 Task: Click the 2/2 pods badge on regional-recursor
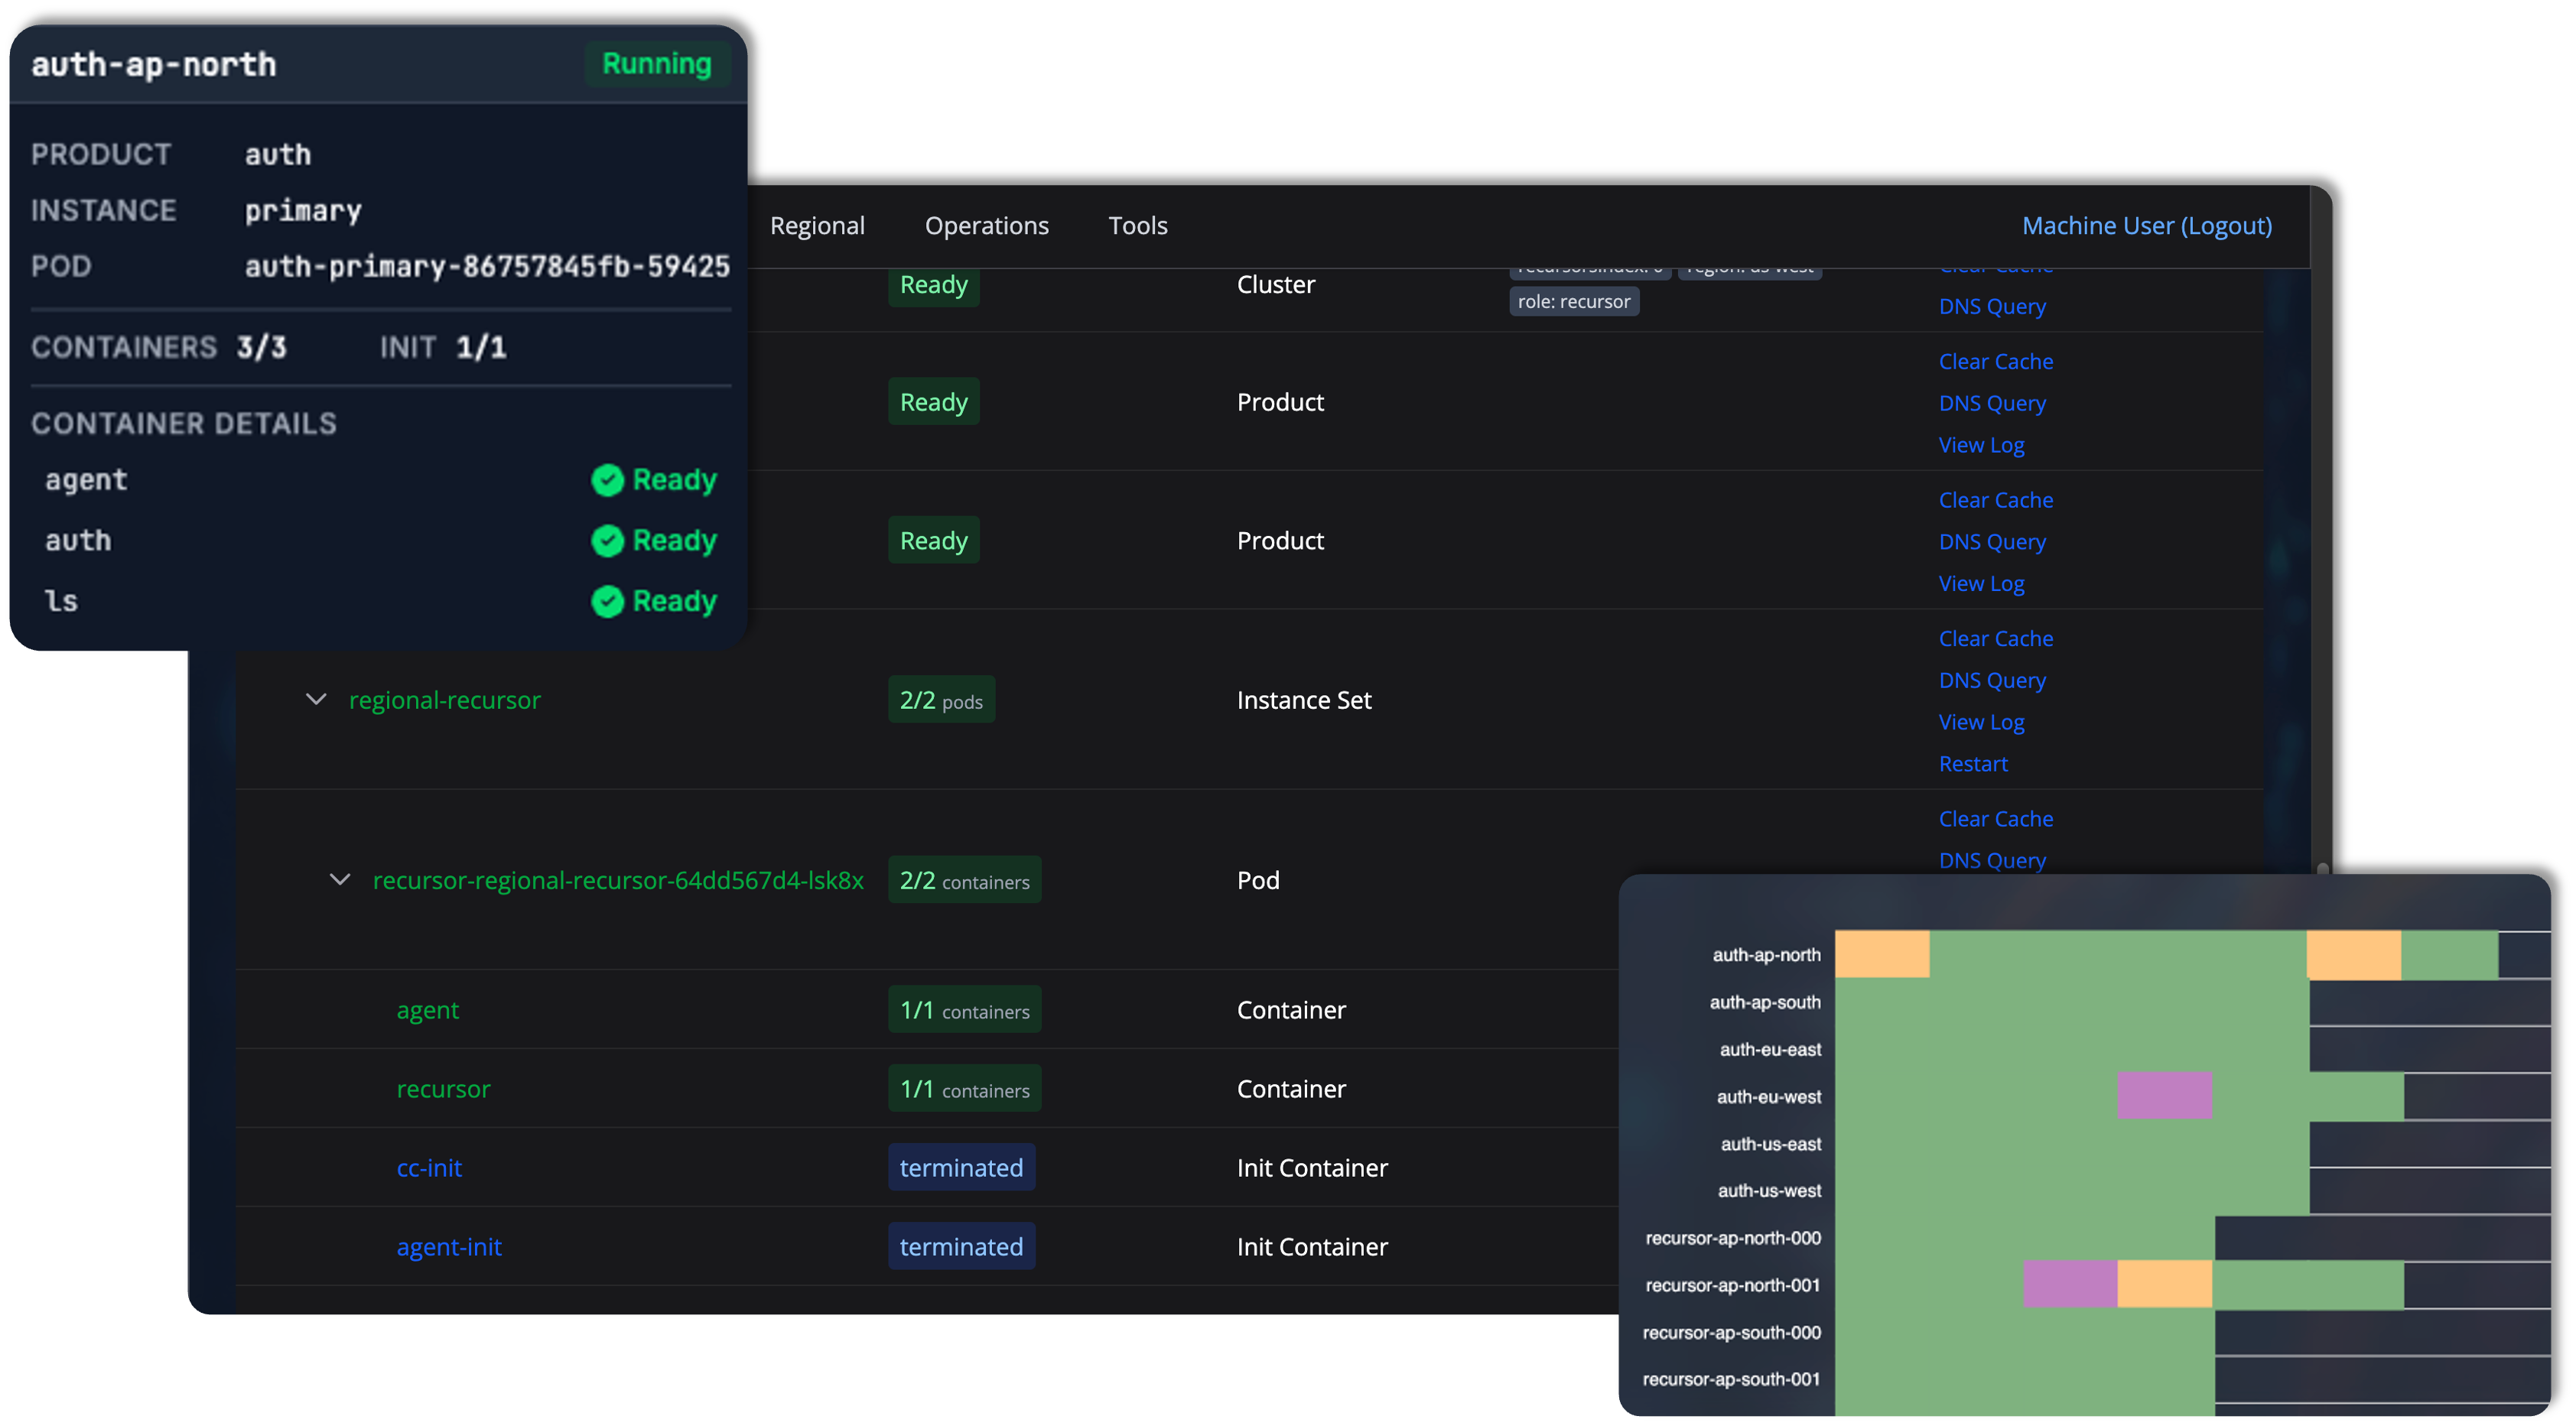(941, 700)
